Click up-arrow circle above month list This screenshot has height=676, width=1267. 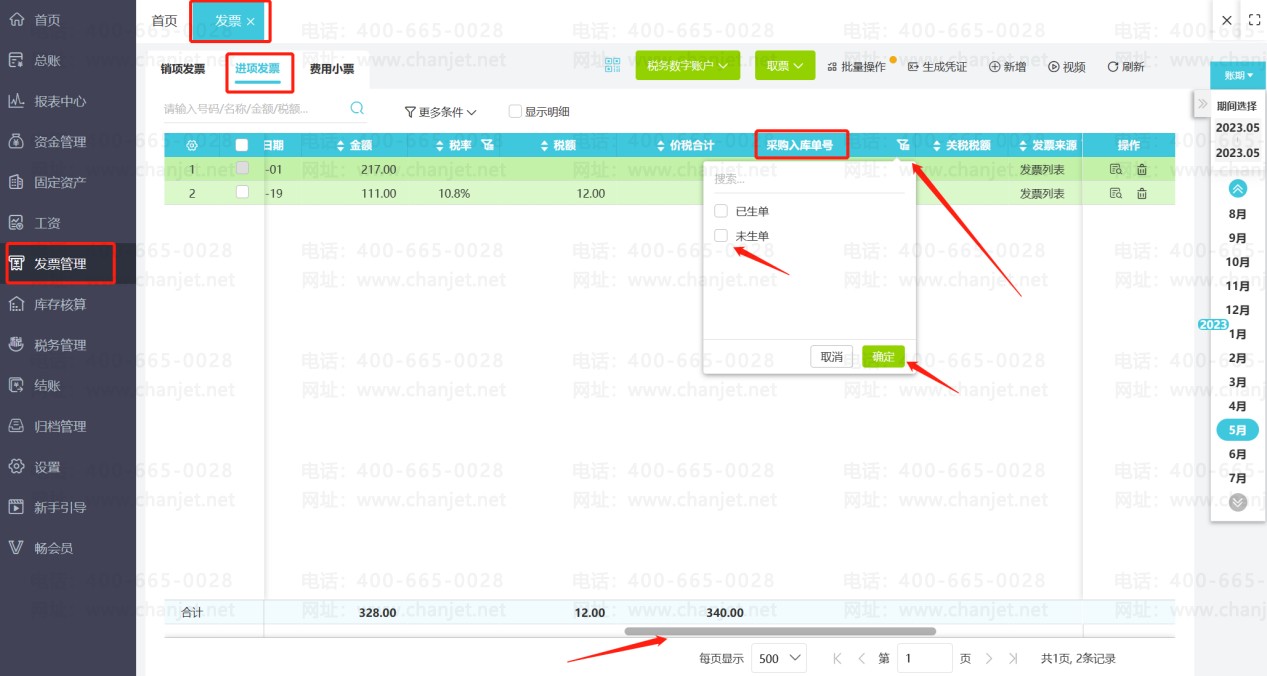pyautogui.click(x=1238, y=188)
